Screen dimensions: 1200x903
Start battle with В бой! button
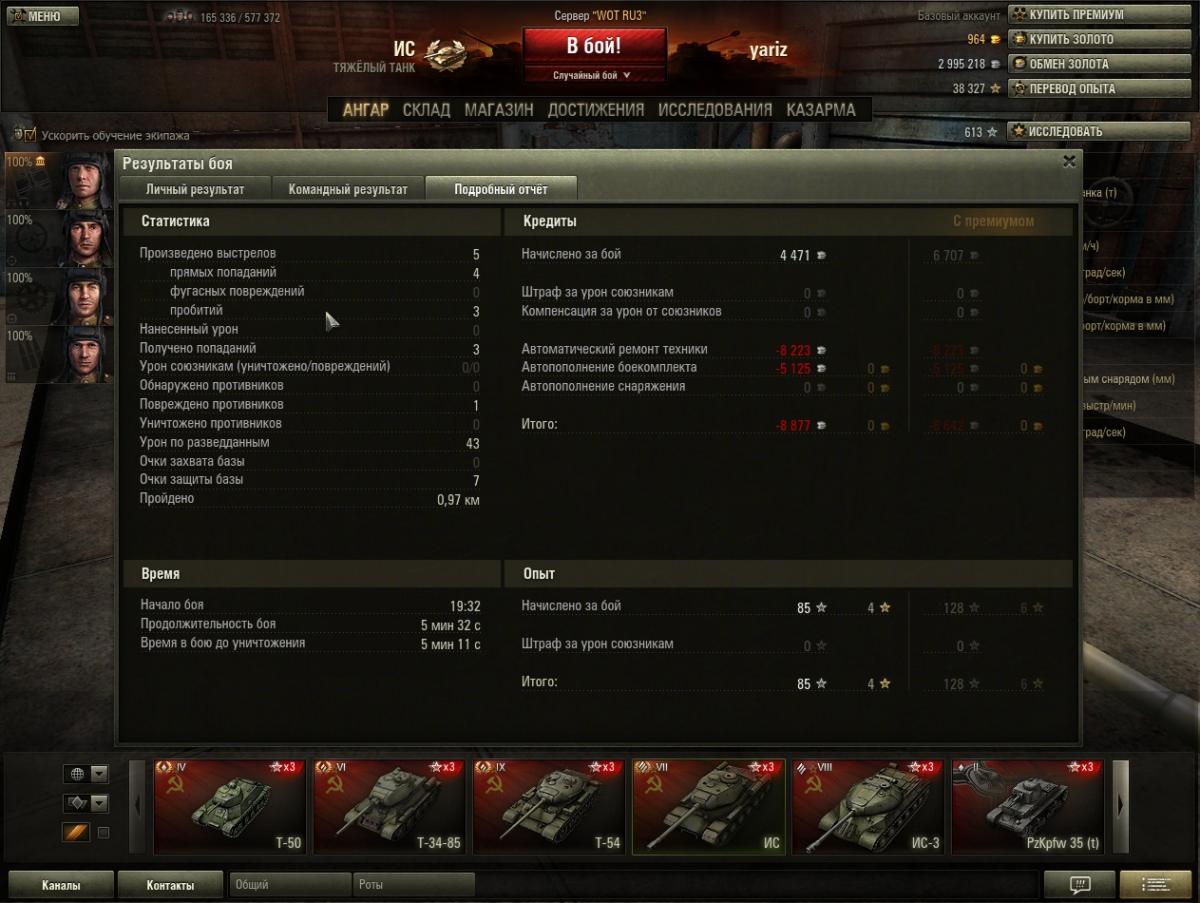click(594, 46)
